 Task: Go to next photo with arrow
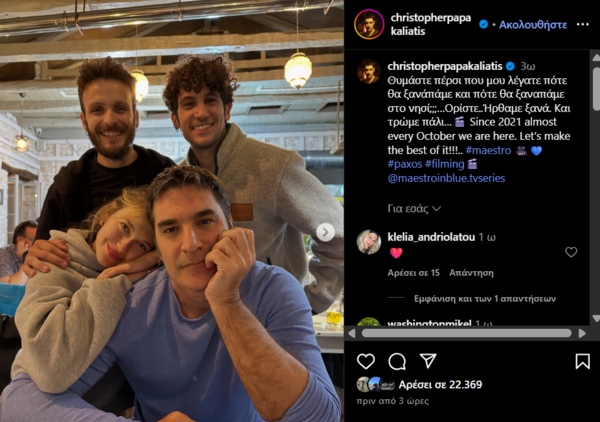coord(325,232)
